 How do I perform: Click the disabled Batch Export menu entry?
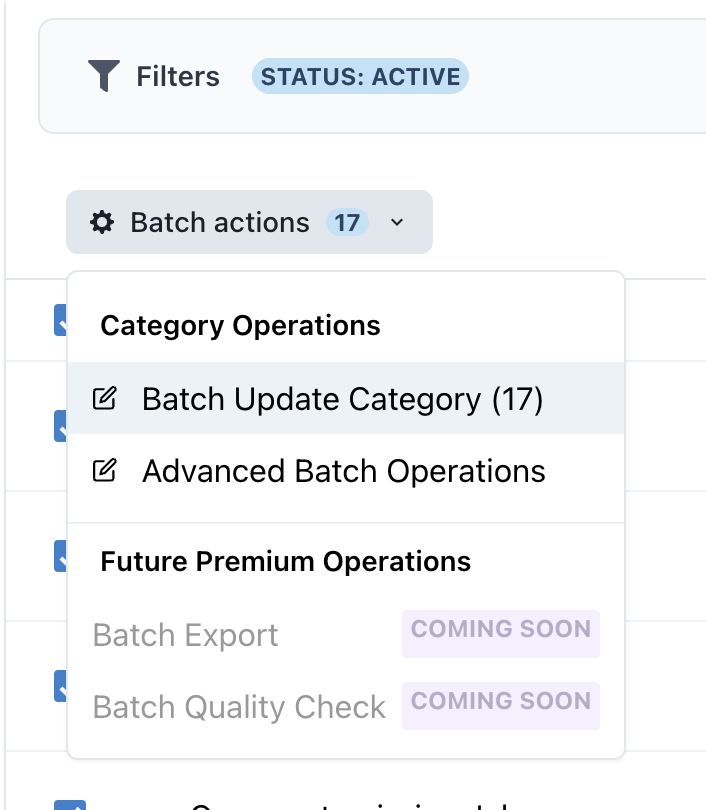pyautogui.click(x=185, y=634)
